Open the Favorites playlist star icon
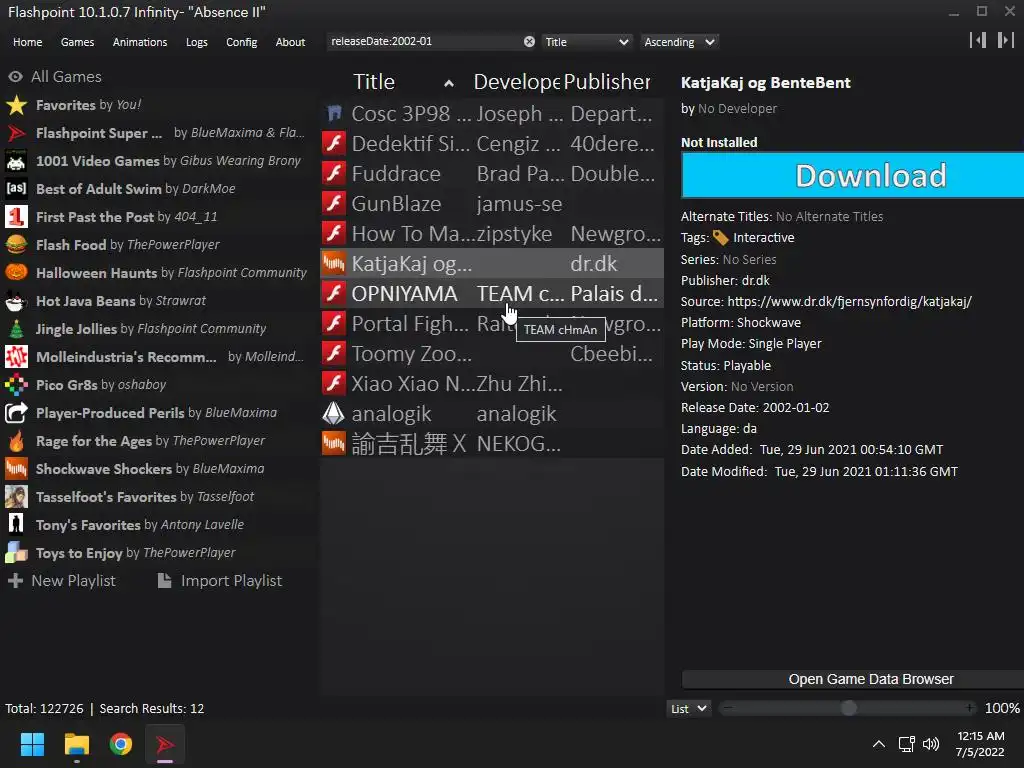This screenshot has height=768, width=1024. tap(16, 105)
